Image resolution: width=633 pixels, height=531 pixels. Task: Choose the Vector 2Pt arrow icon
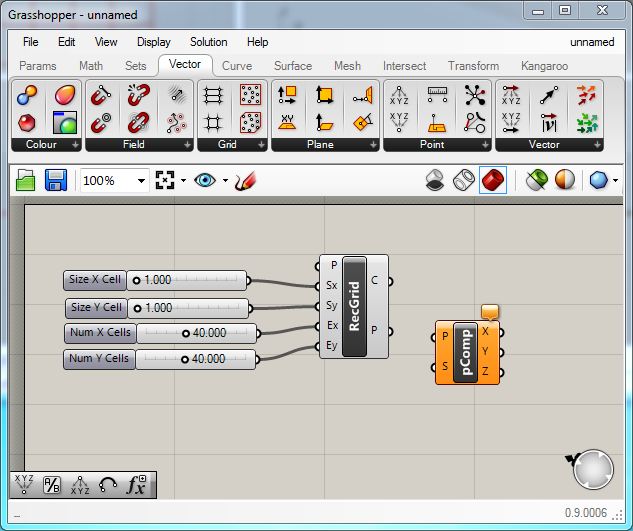point(549,95)
